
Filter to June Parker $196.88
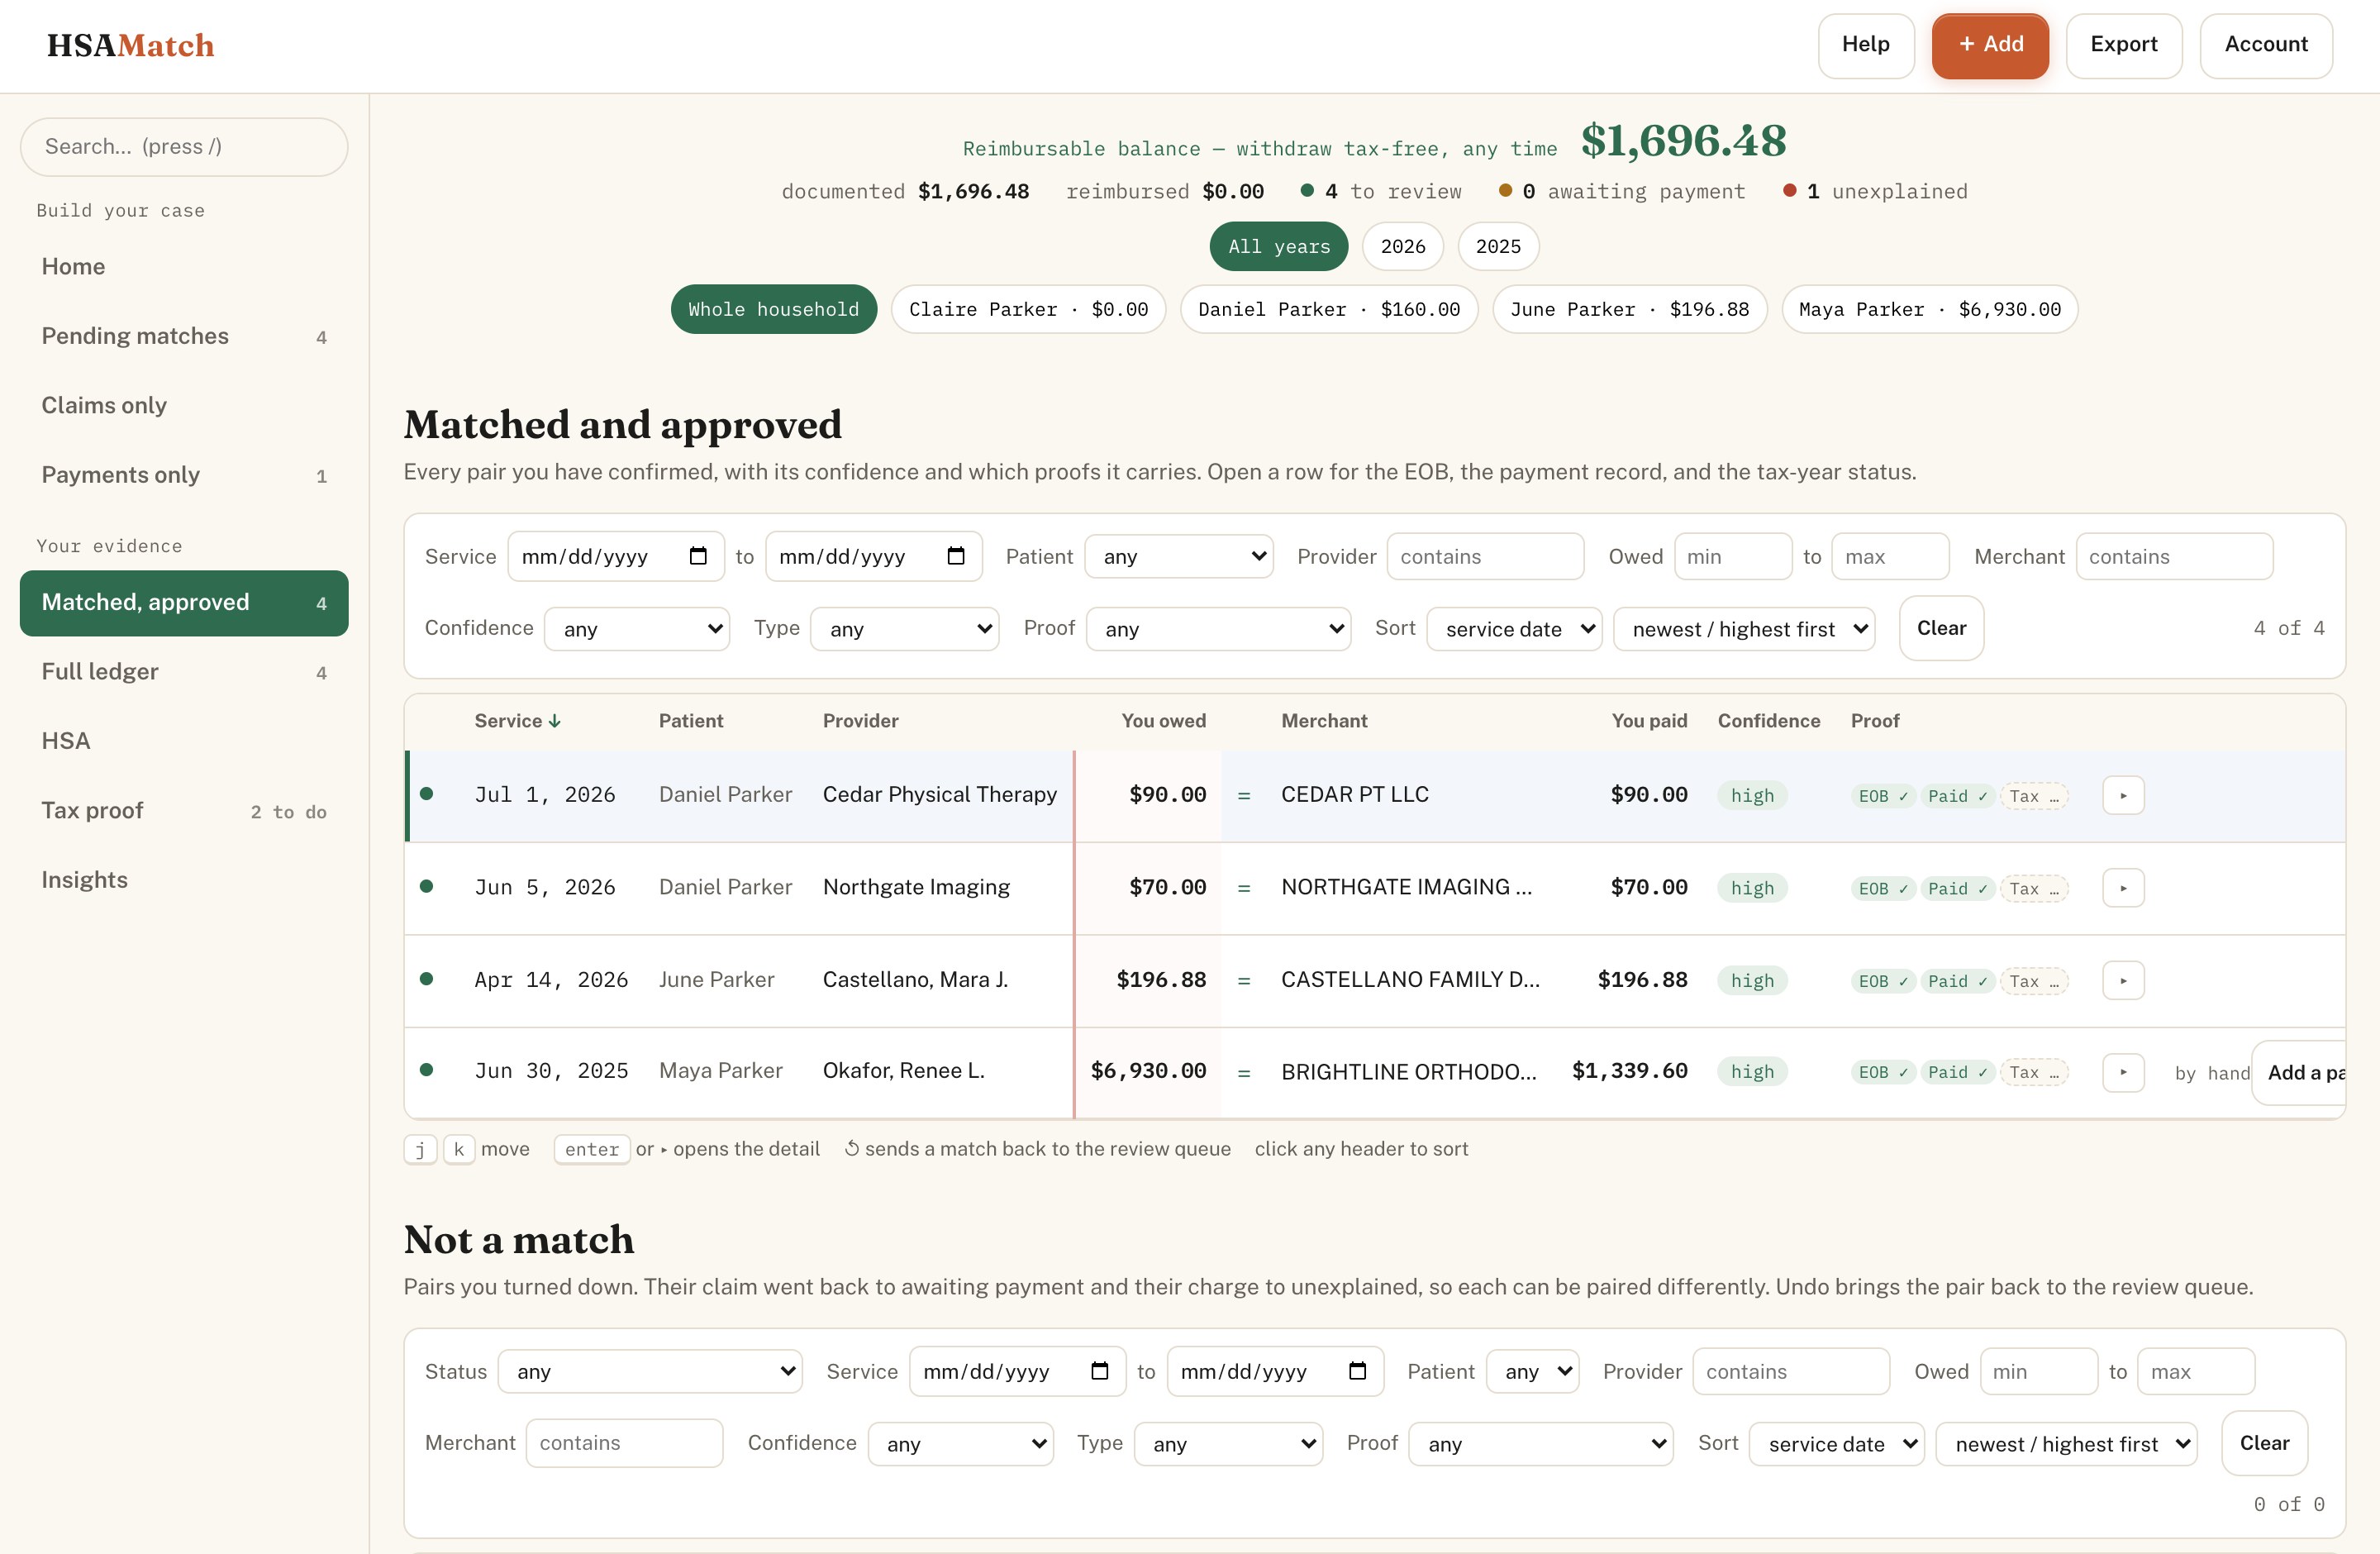(1629, 309)
